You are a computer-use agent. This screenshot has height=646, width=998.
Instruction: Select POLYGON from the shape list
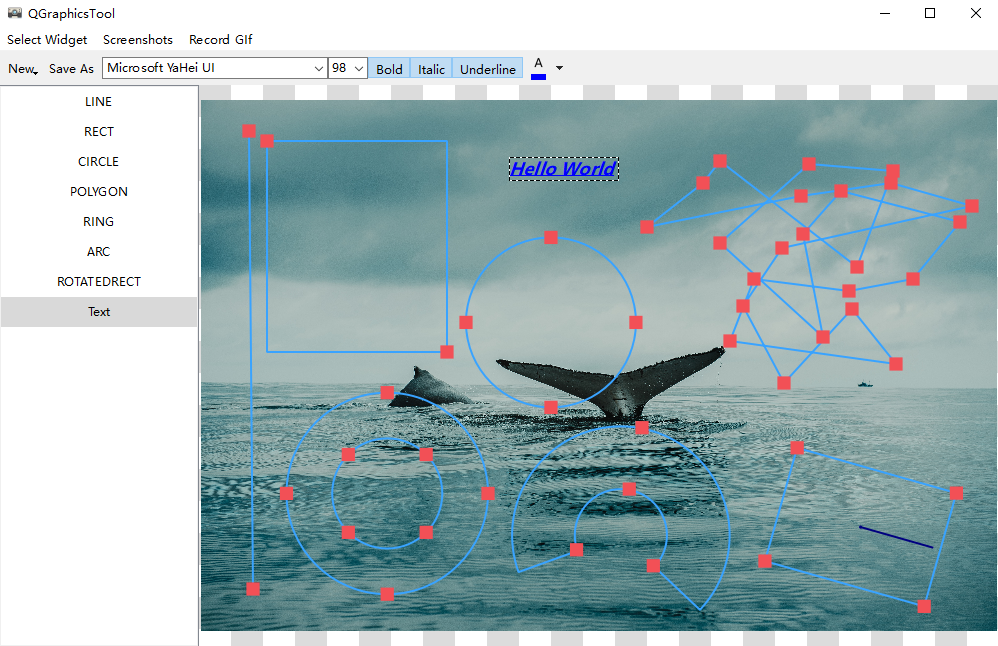click(99, 192)
